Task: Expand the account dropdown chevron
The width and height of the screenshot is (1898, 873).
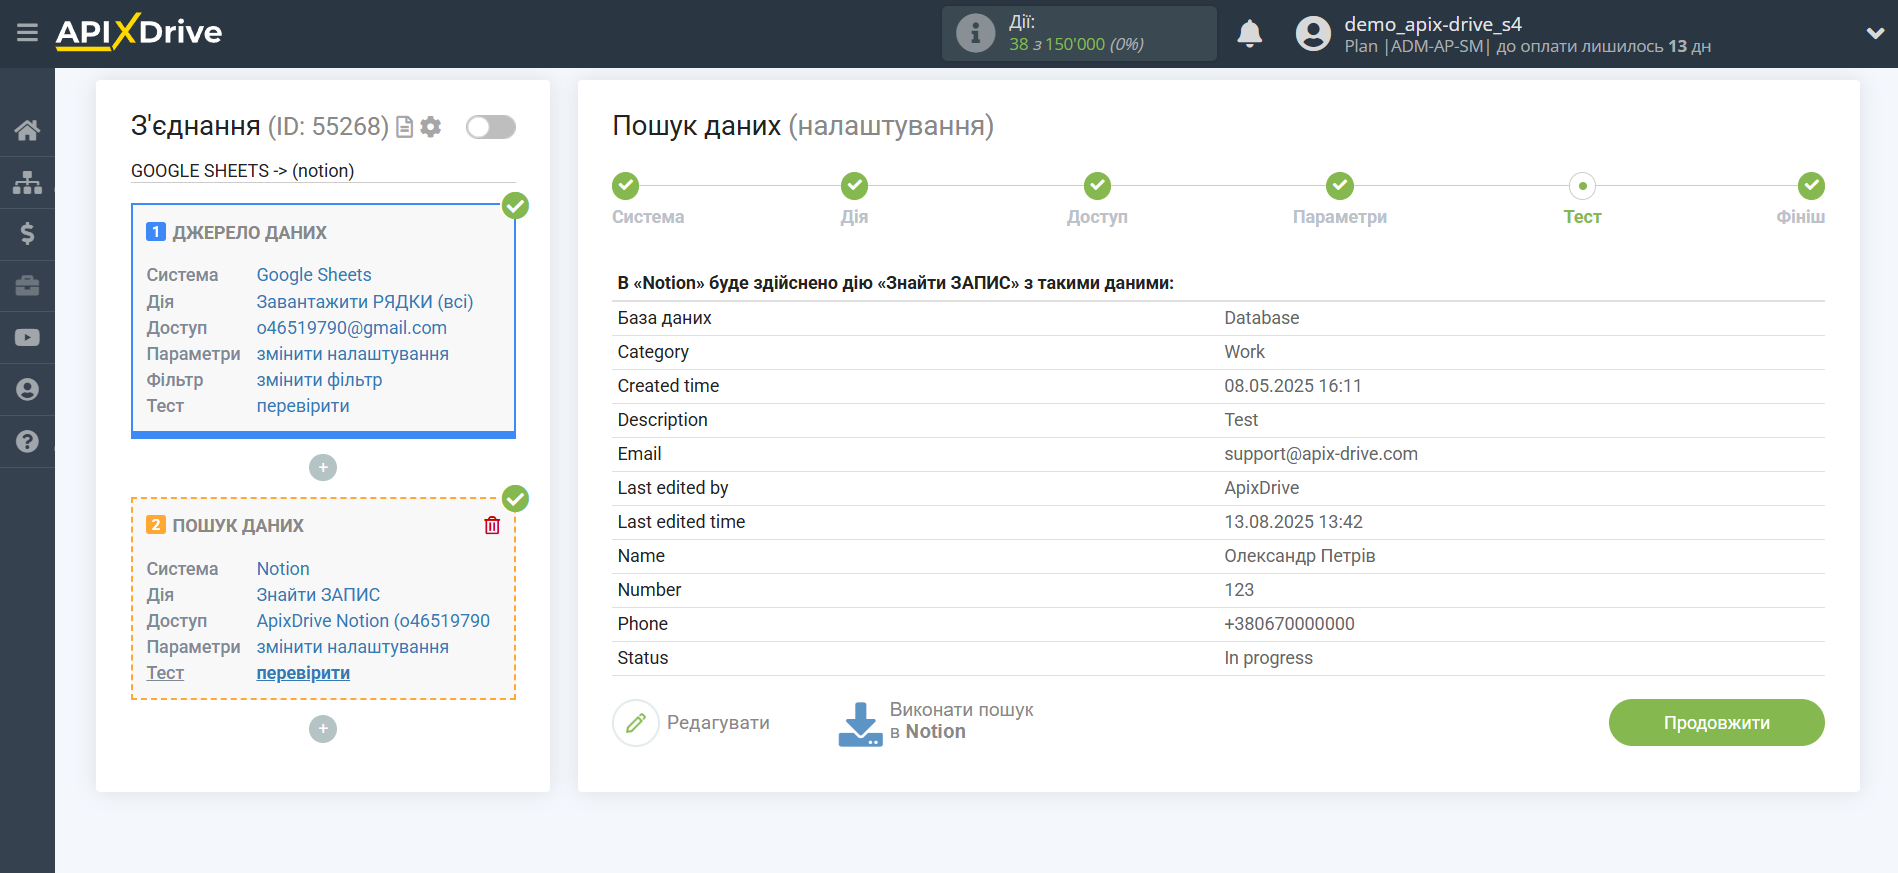Action: 1875,33
